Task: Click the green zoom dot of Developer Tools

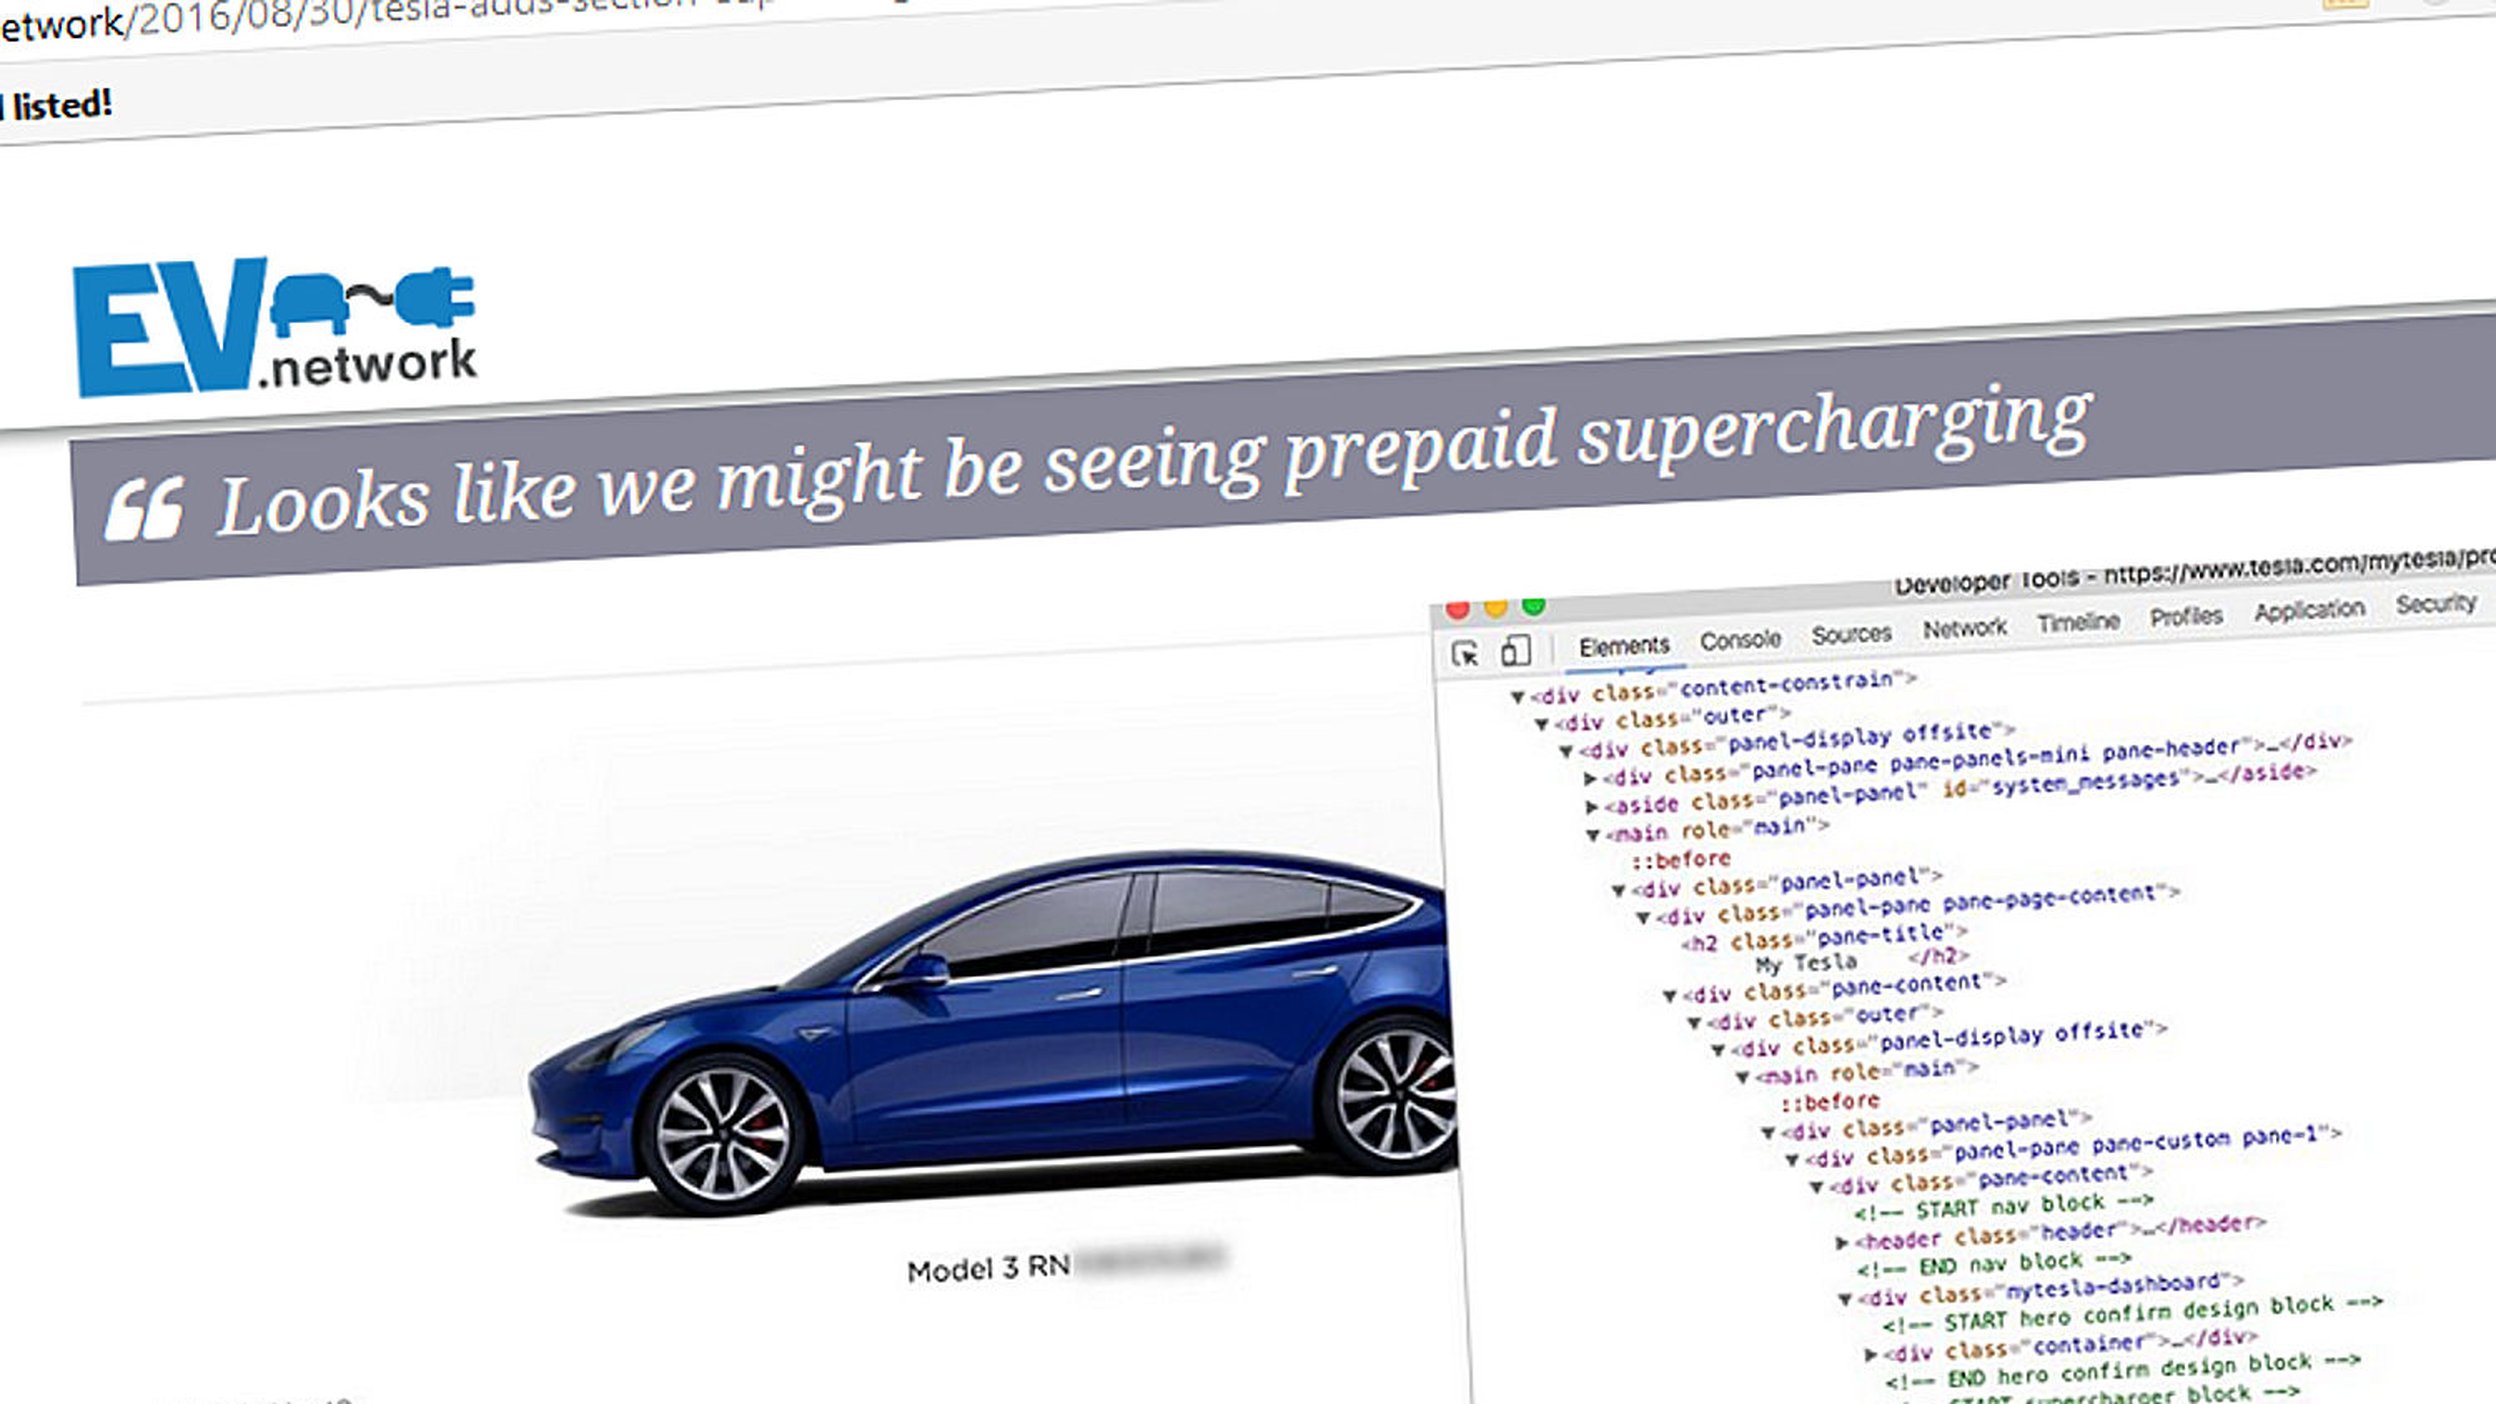Action: tap(1534, 605)
